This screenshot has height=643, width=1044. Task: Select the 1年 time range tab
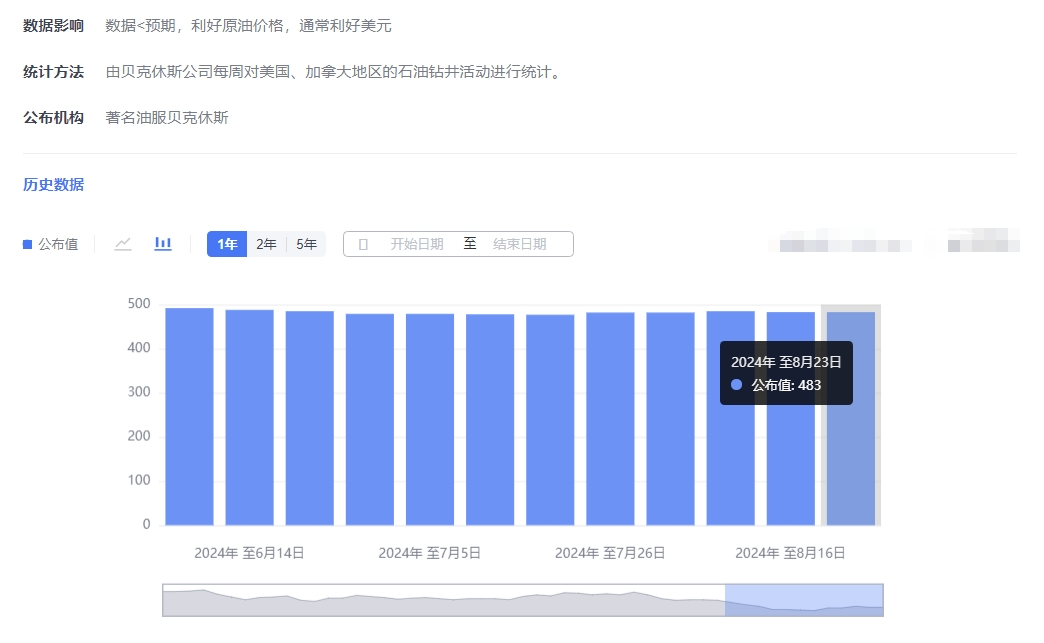coord(227,244)
